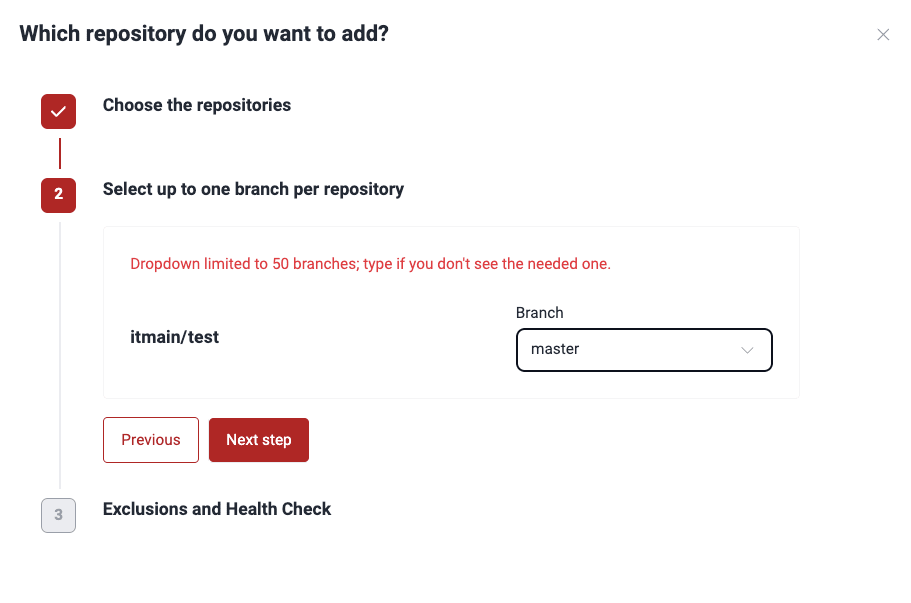The height and width of the screenshot is (603, 911).
Task: Click the 'master' text in branch field
Action: (x=555, y=349)
